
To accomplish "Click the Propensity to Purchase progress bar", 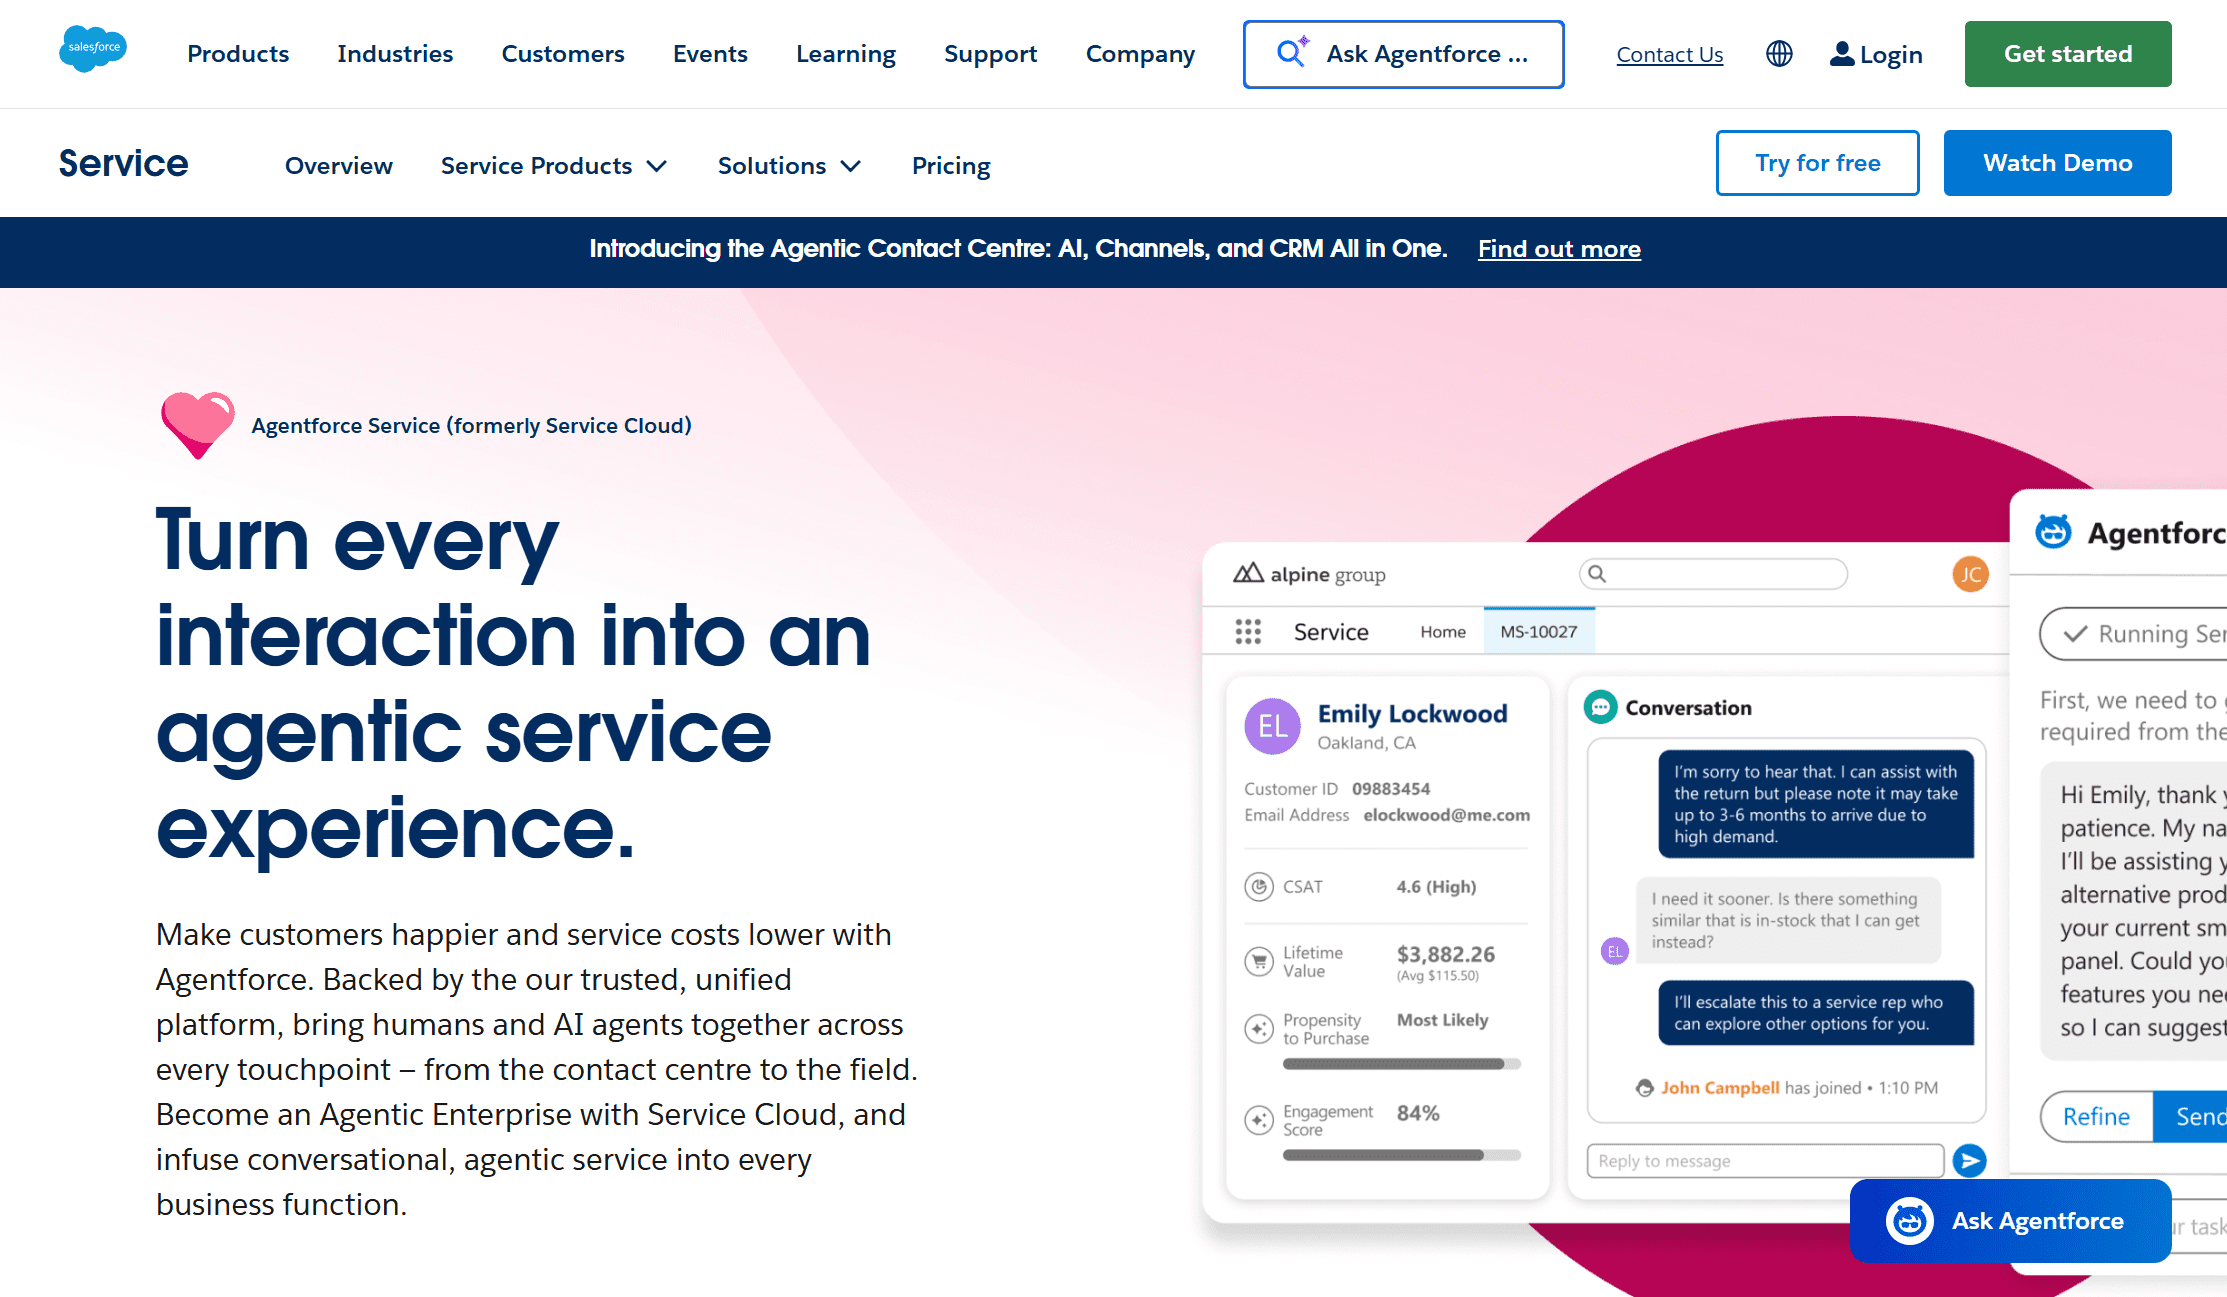I will (x=1401, y=1065).
